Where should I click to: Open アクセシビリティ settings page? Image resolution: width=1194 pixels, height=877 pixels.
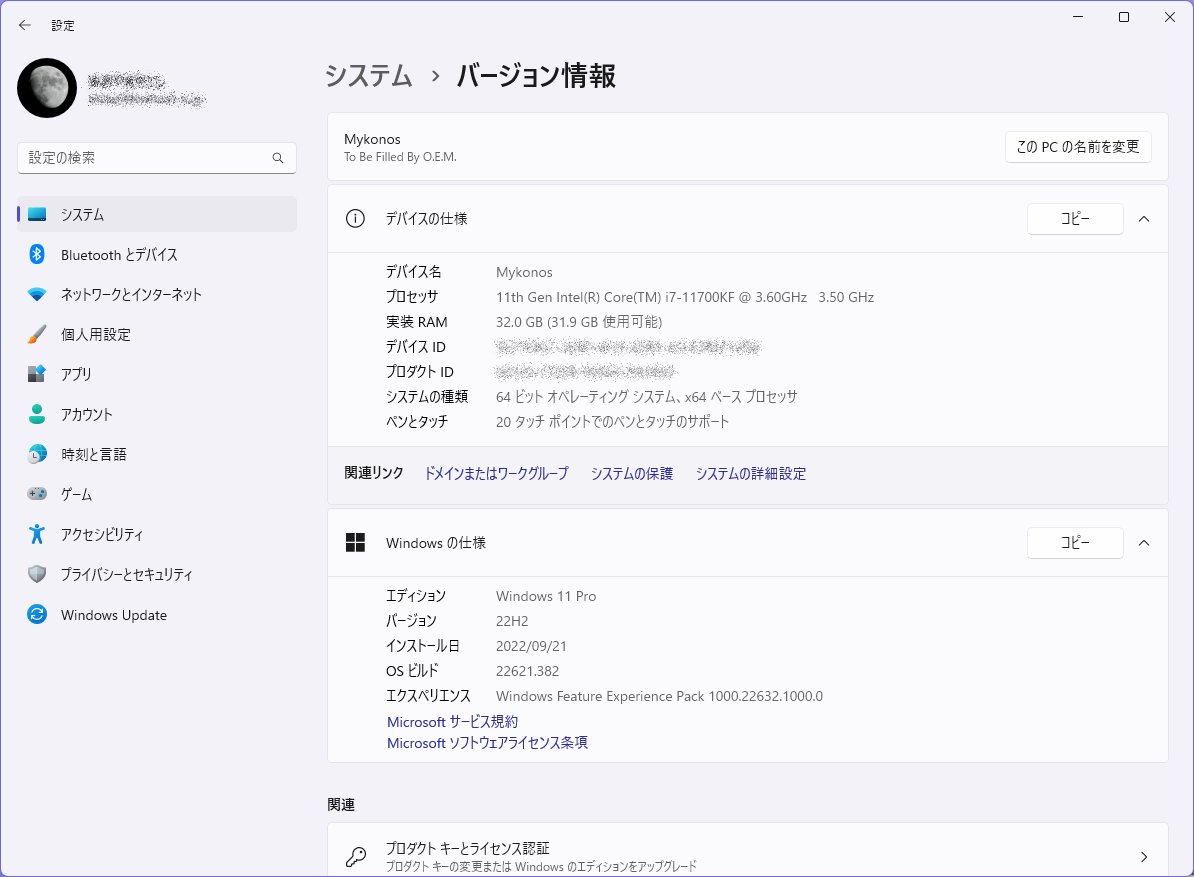click(157, 534)
